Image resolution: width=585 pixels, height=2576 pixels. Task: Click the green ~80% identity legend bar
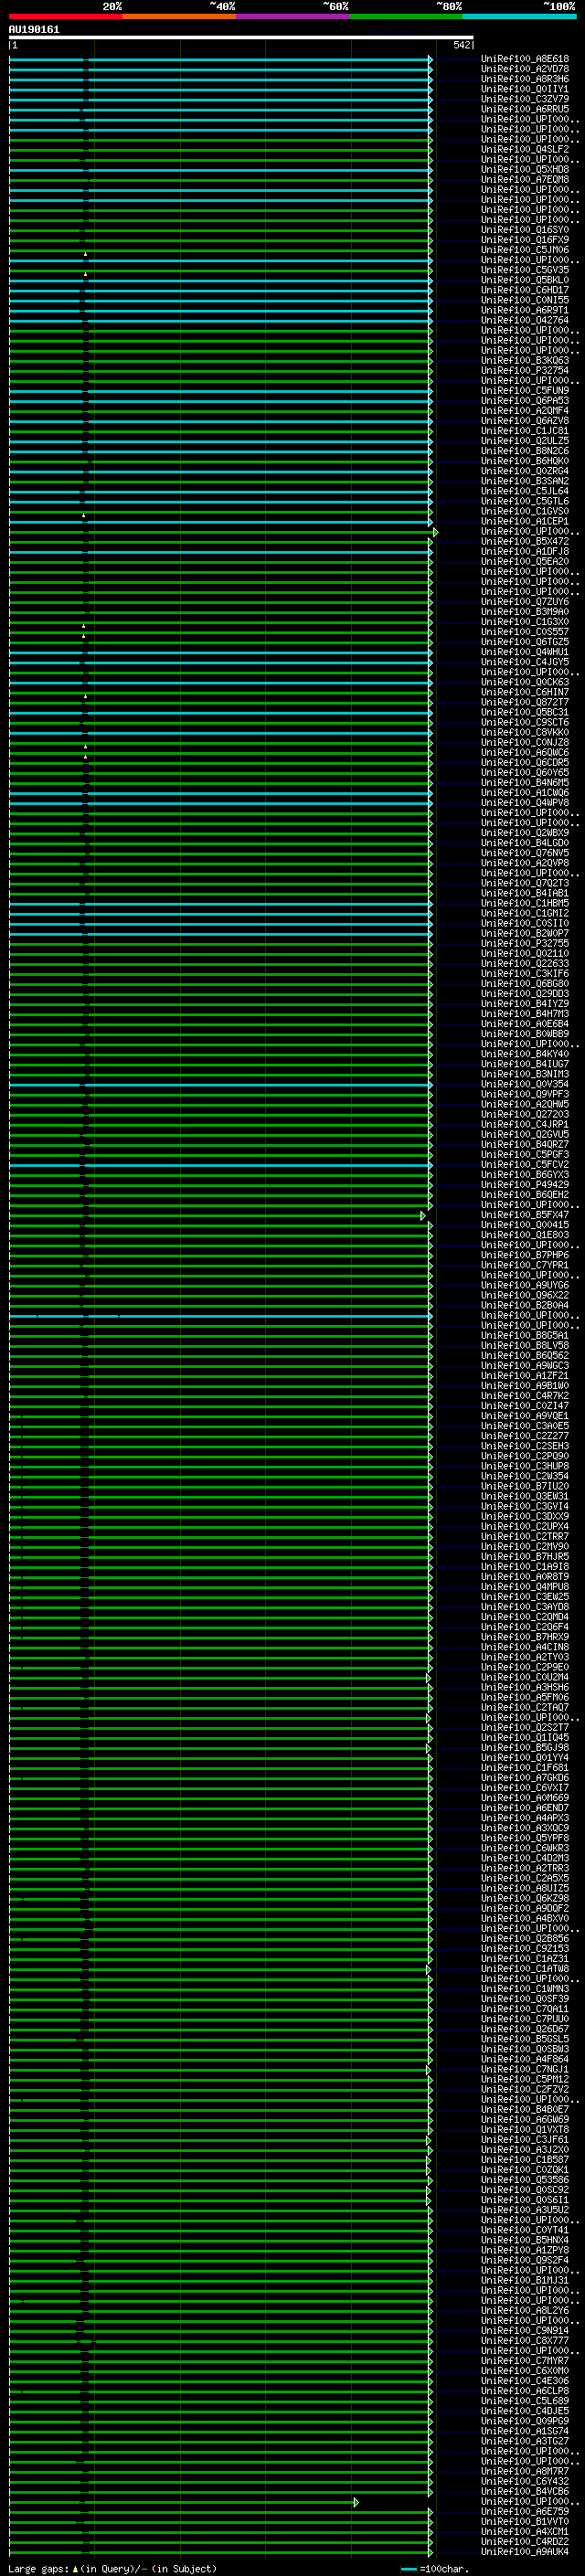point(406,16)
